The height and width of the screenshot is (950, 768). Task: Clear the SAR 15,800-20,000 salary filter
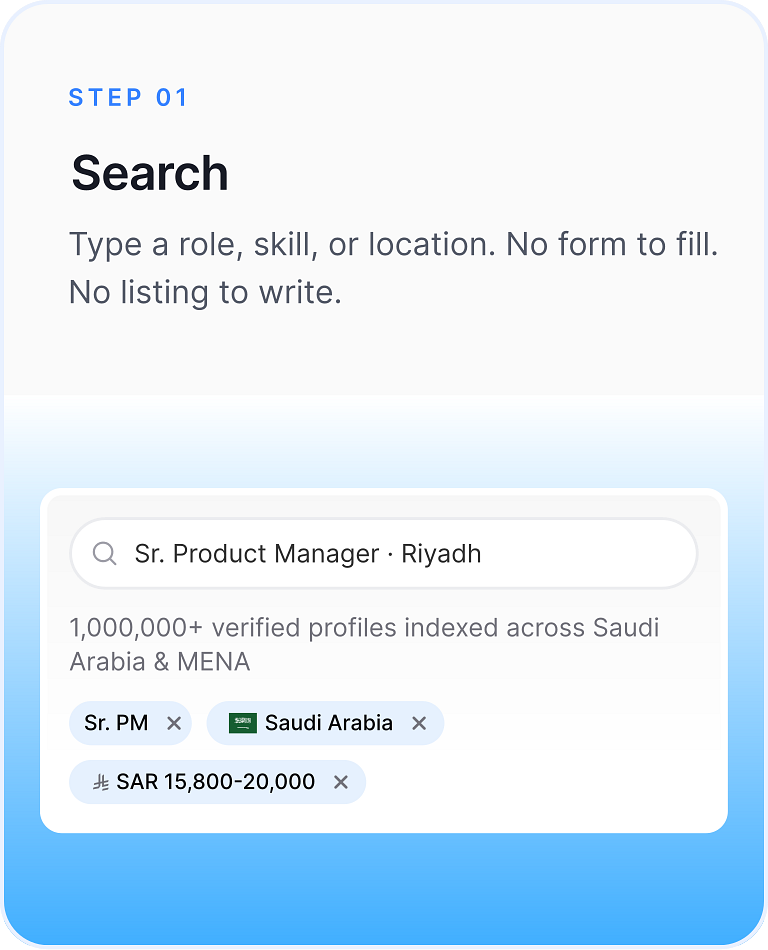pyautogui.click(x=340, y=782)
